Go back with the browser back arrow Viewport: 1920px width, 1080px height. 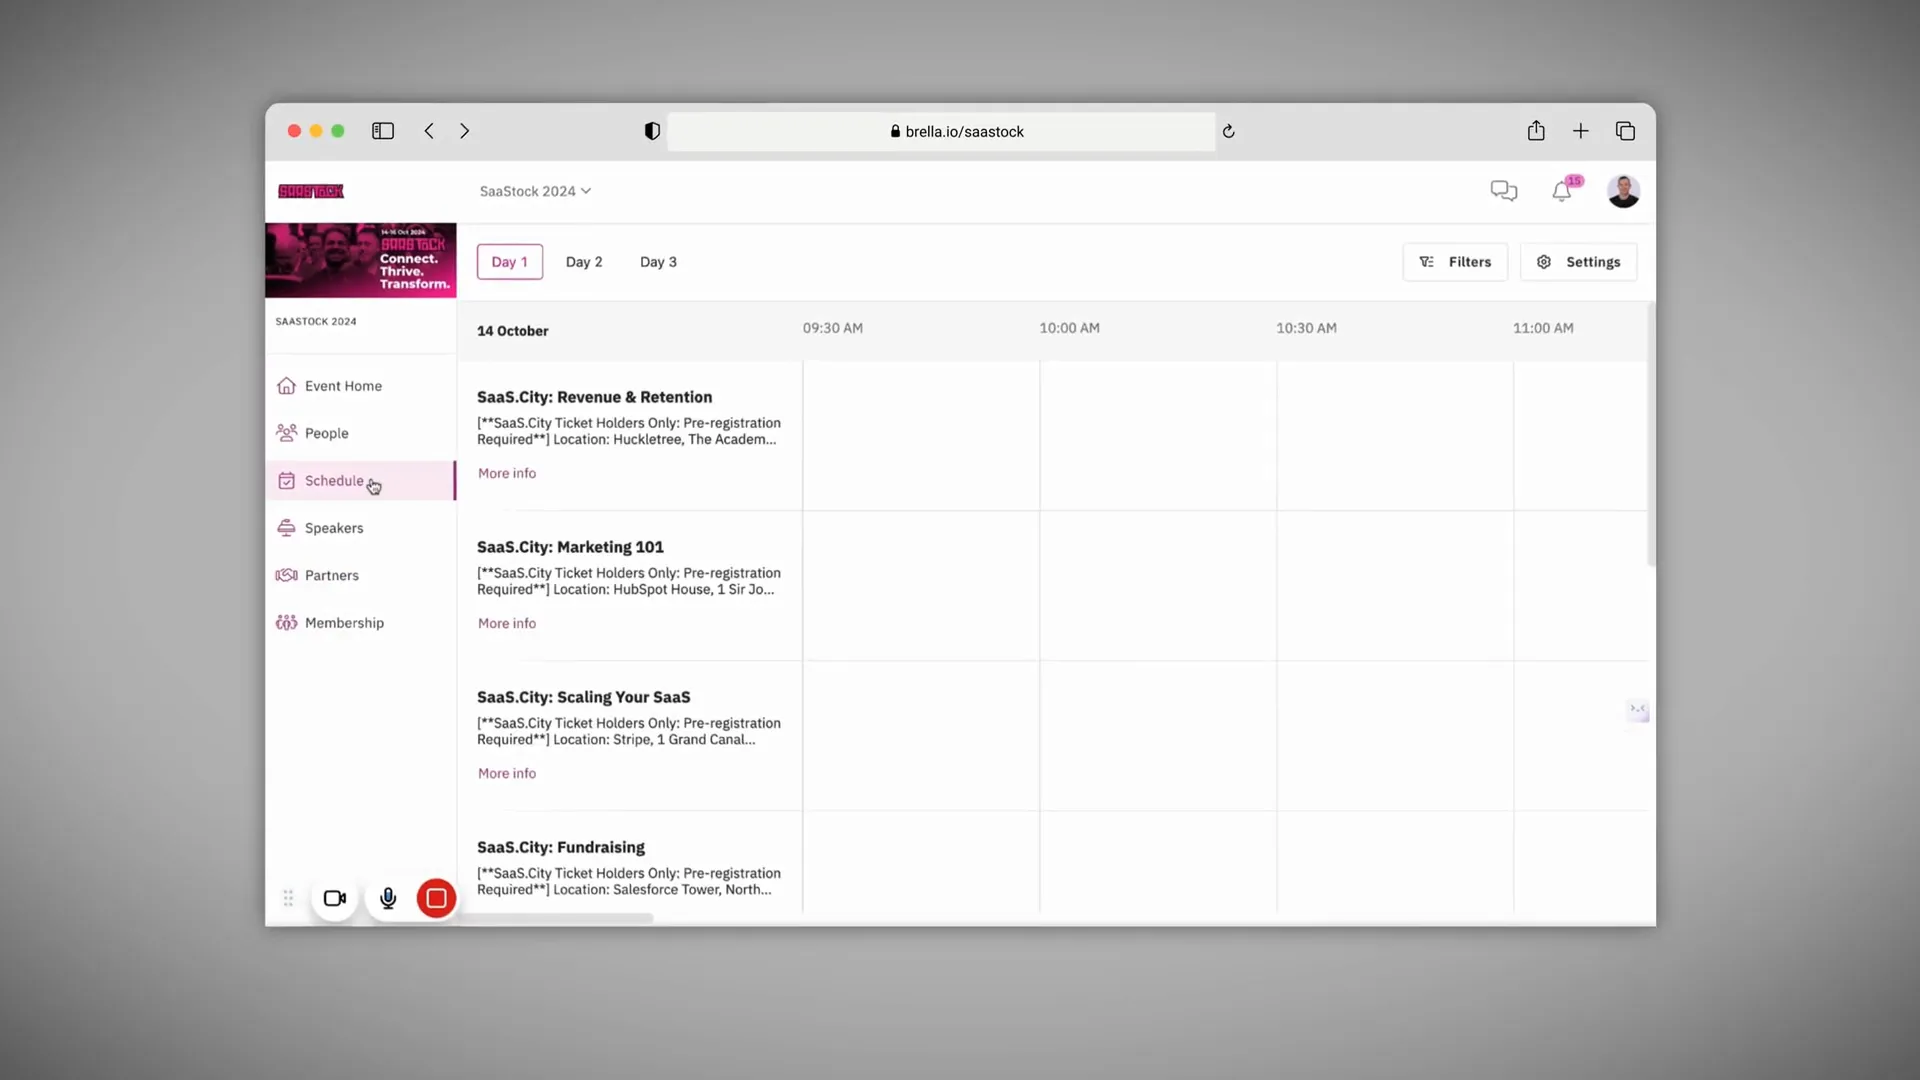(x=429, y=131)
